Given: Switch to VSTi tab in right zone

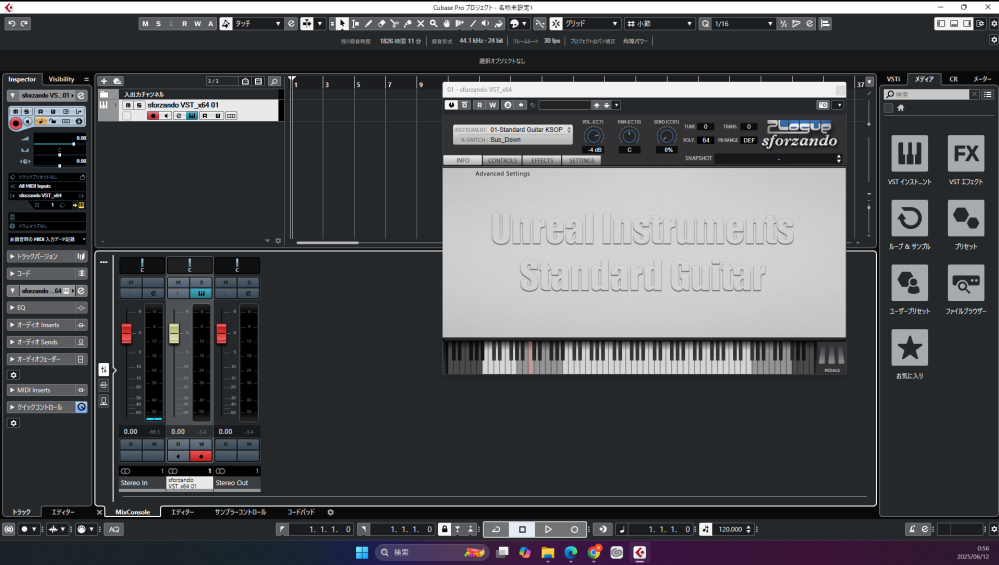Looking at the screenshot, I should tap(893, 79).
